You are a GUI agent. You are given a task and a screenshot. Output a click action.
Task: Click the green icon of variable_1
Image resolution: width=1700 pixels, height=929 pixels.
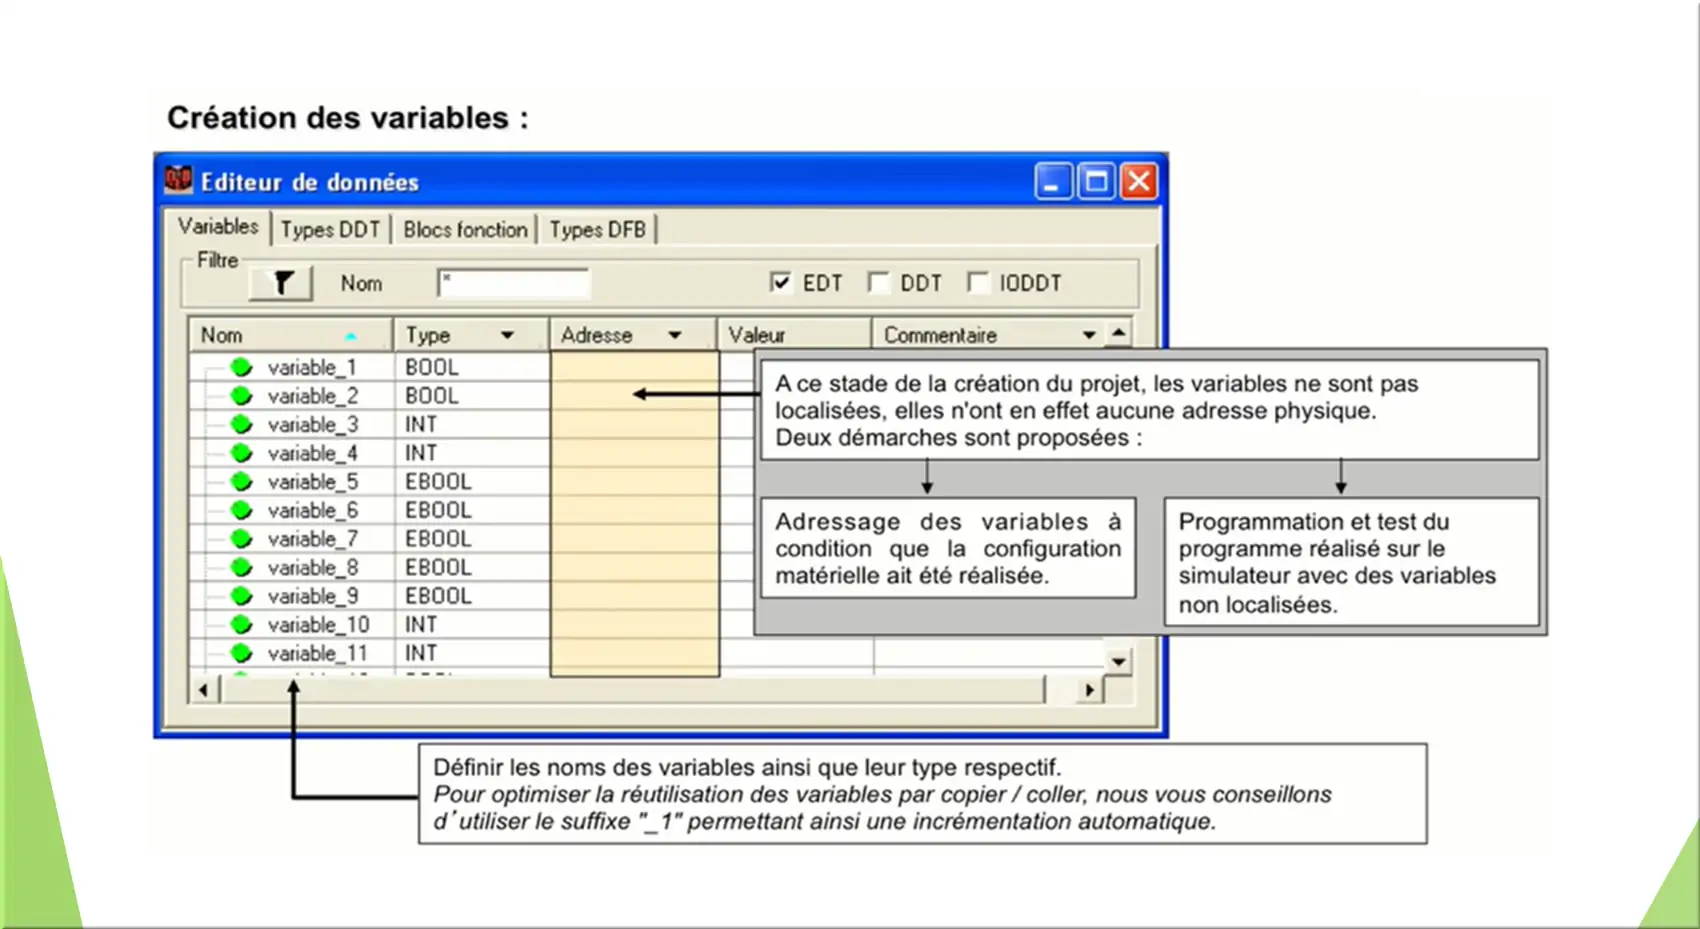[241, 367]
